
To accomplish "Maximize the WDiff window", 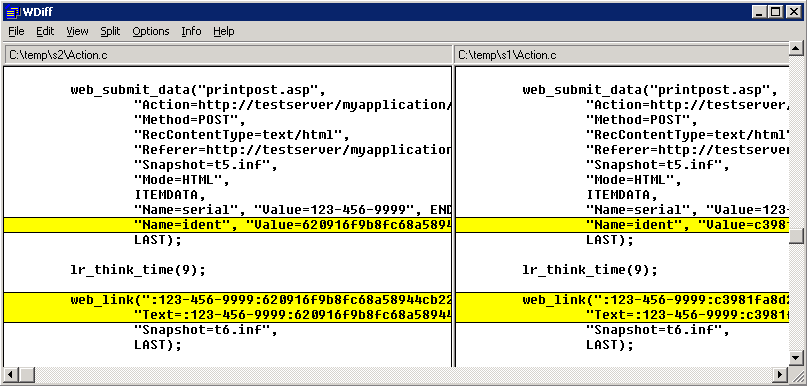I will [775, 12].
